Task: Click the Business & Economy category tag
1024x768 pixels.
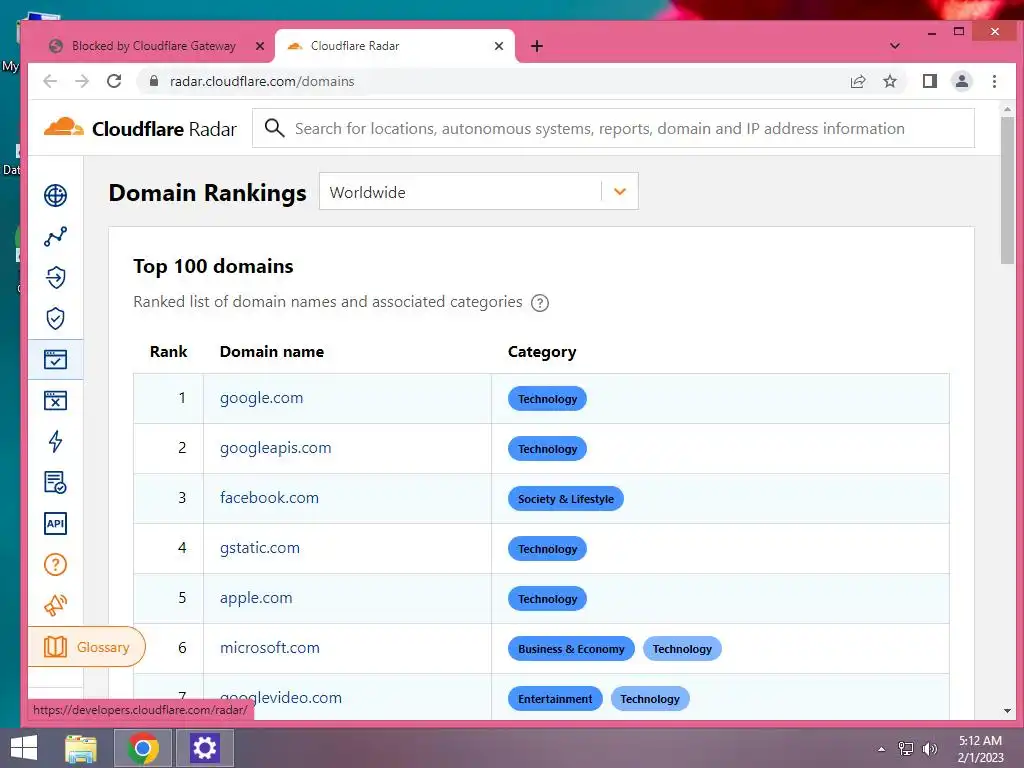Action: point(571,649)
